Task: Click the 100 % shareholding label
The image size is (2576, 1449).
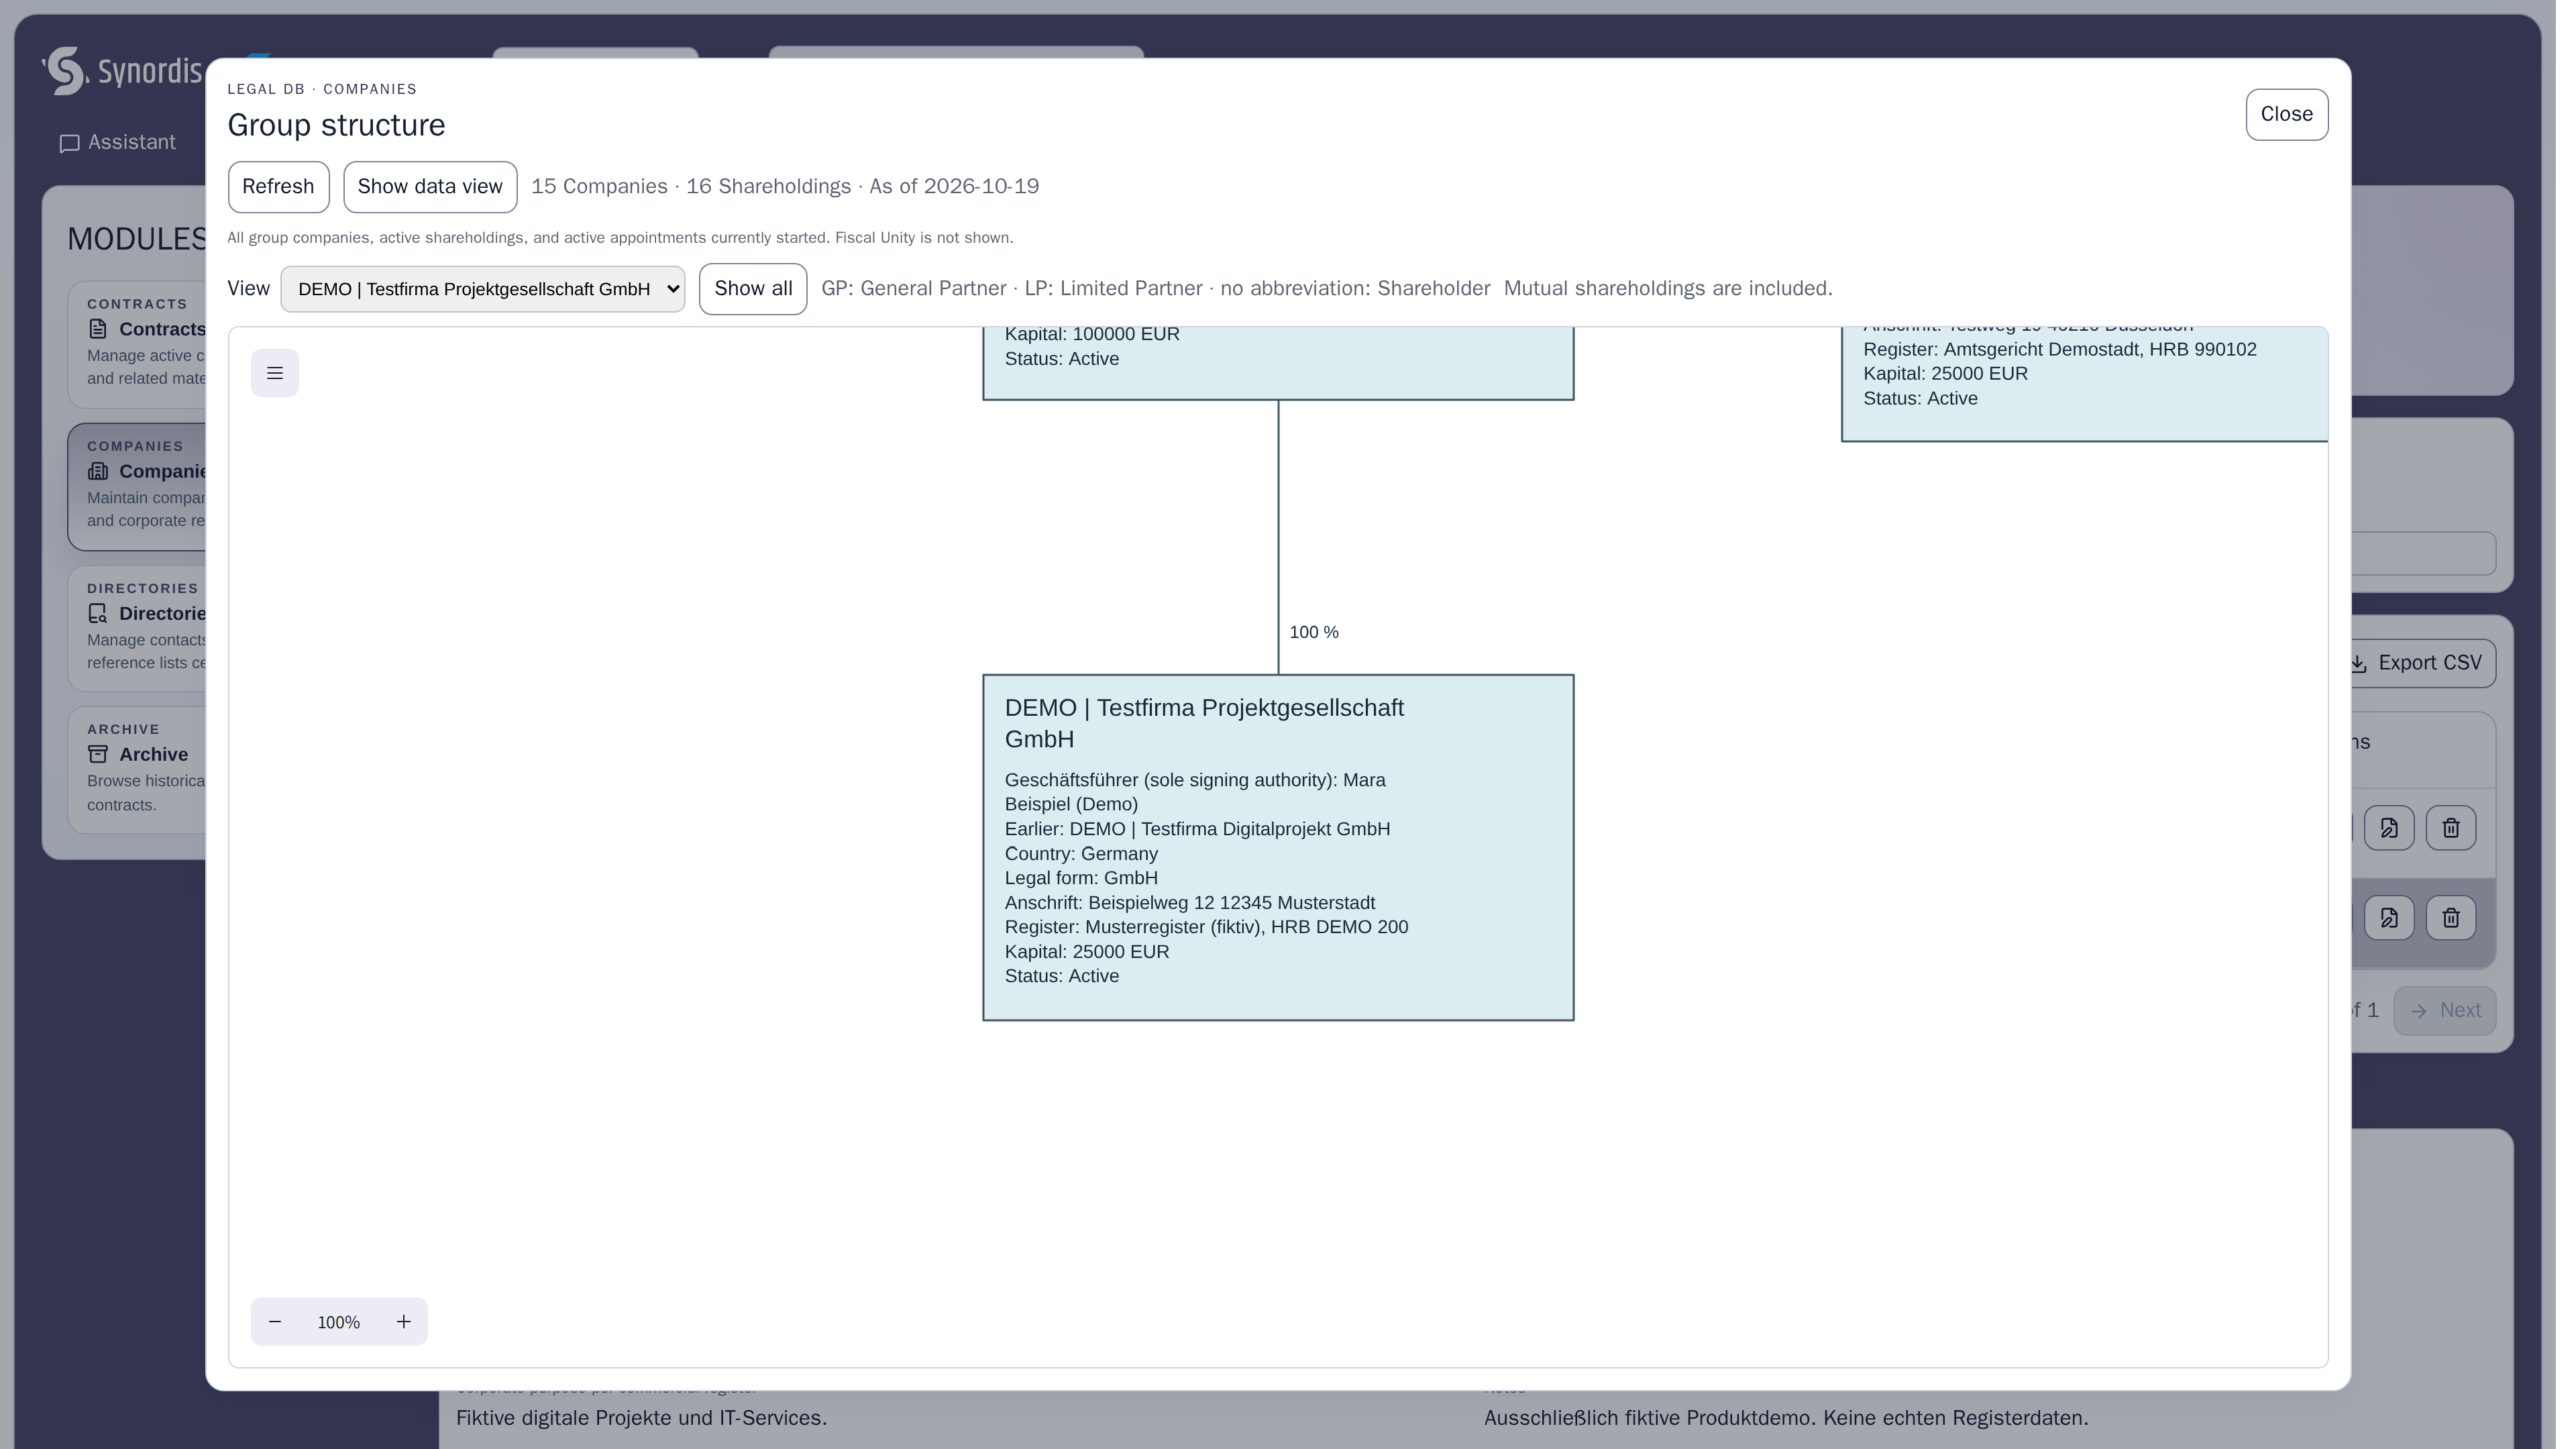Action: coord(1313,632)
